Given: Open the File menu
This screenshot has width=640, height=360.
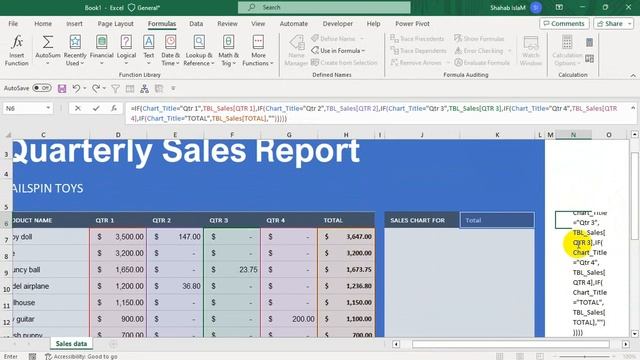Looking at the screenshot, I should pyautogui.click(x=13, y=24).
